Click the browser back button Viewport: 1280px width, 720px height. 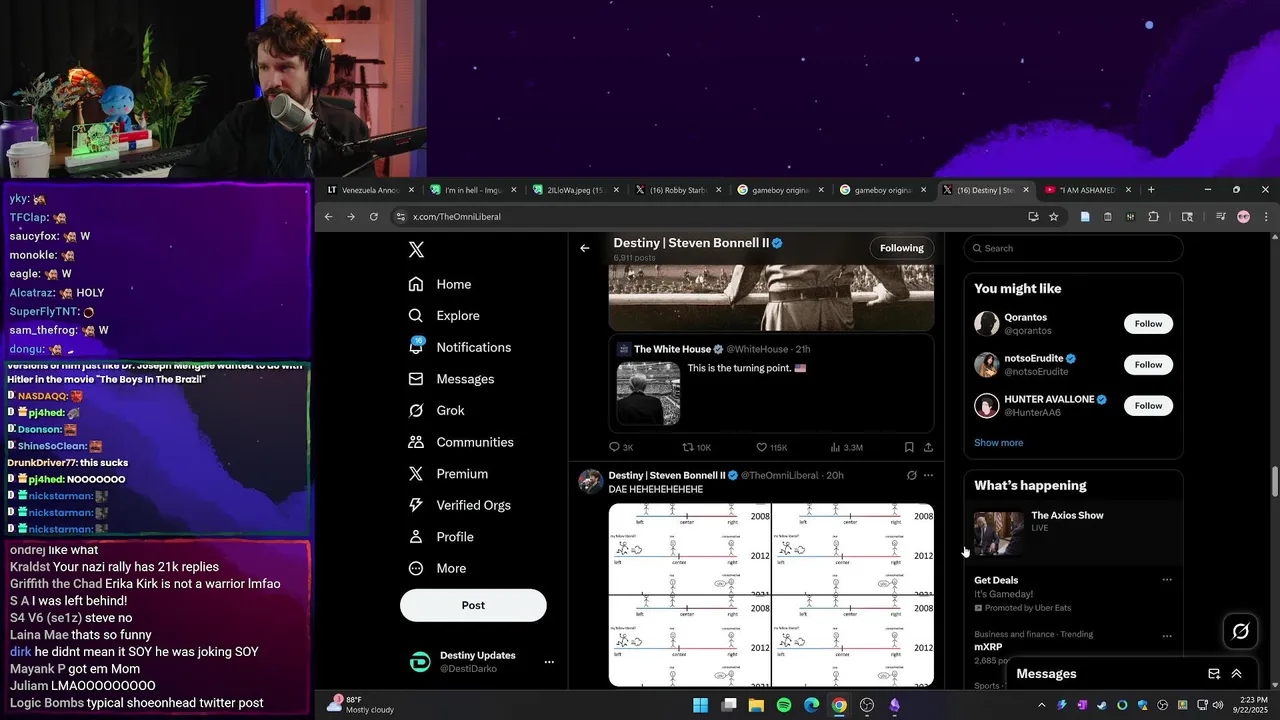[328, 217]
